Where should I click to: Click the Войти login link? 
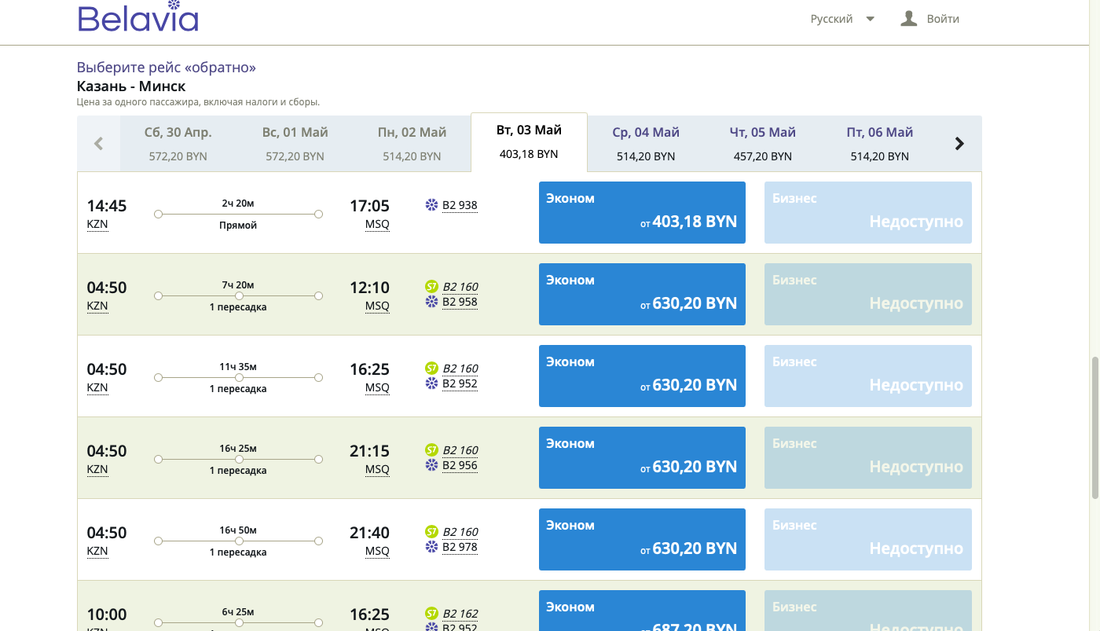point(943,19)
